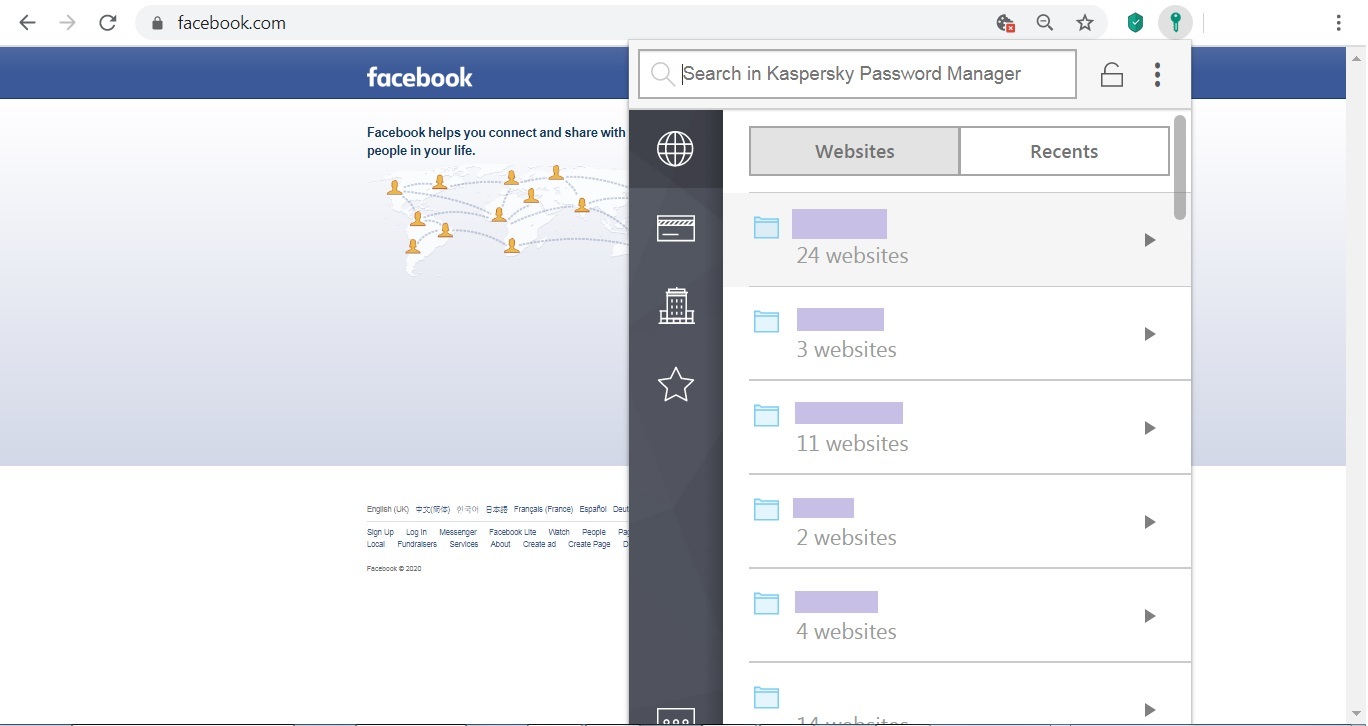The width and height of the screenshot is (1368, 726).
Task: Click the '4 websites' count text
Action: pyautogui.click(x=846, y=631)
